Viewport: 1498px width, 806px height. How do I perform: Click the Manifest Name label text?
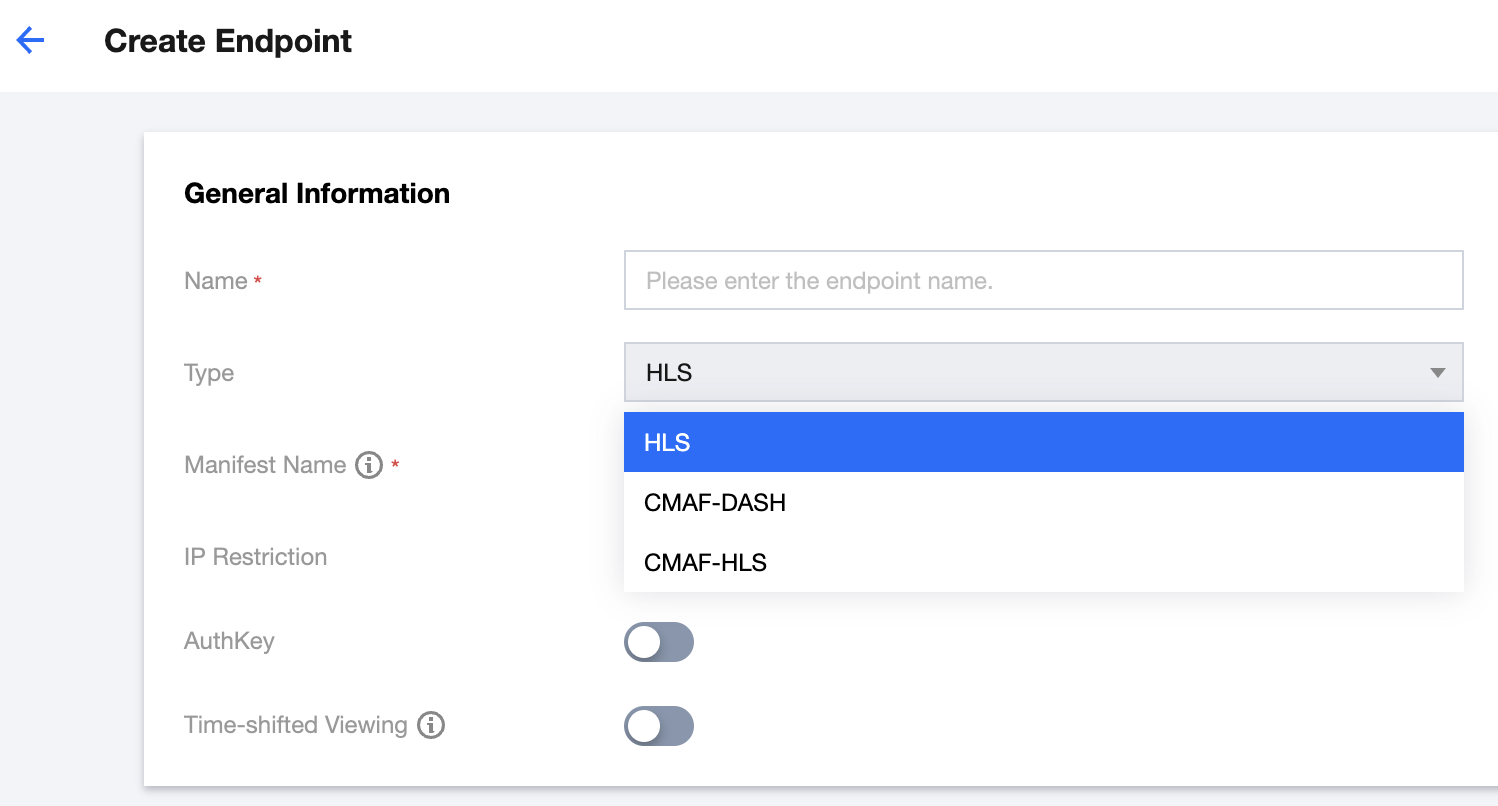[265, 465]
